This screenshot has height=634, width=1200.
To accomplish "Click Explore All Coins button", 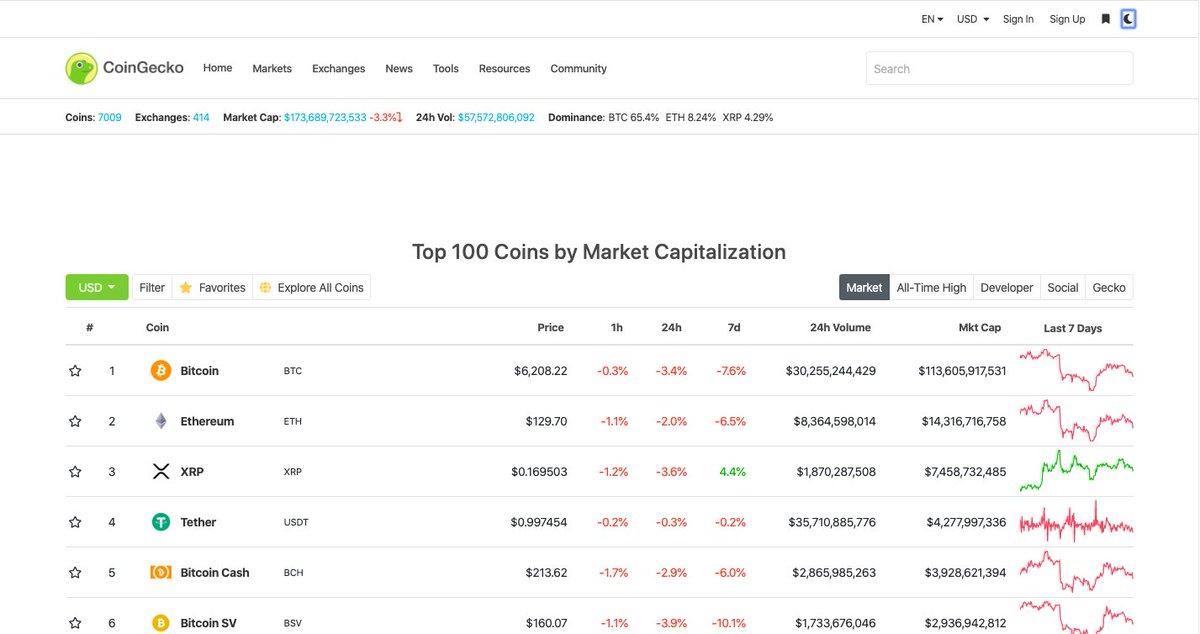I will pyautogui.click(x=311, y=287).
